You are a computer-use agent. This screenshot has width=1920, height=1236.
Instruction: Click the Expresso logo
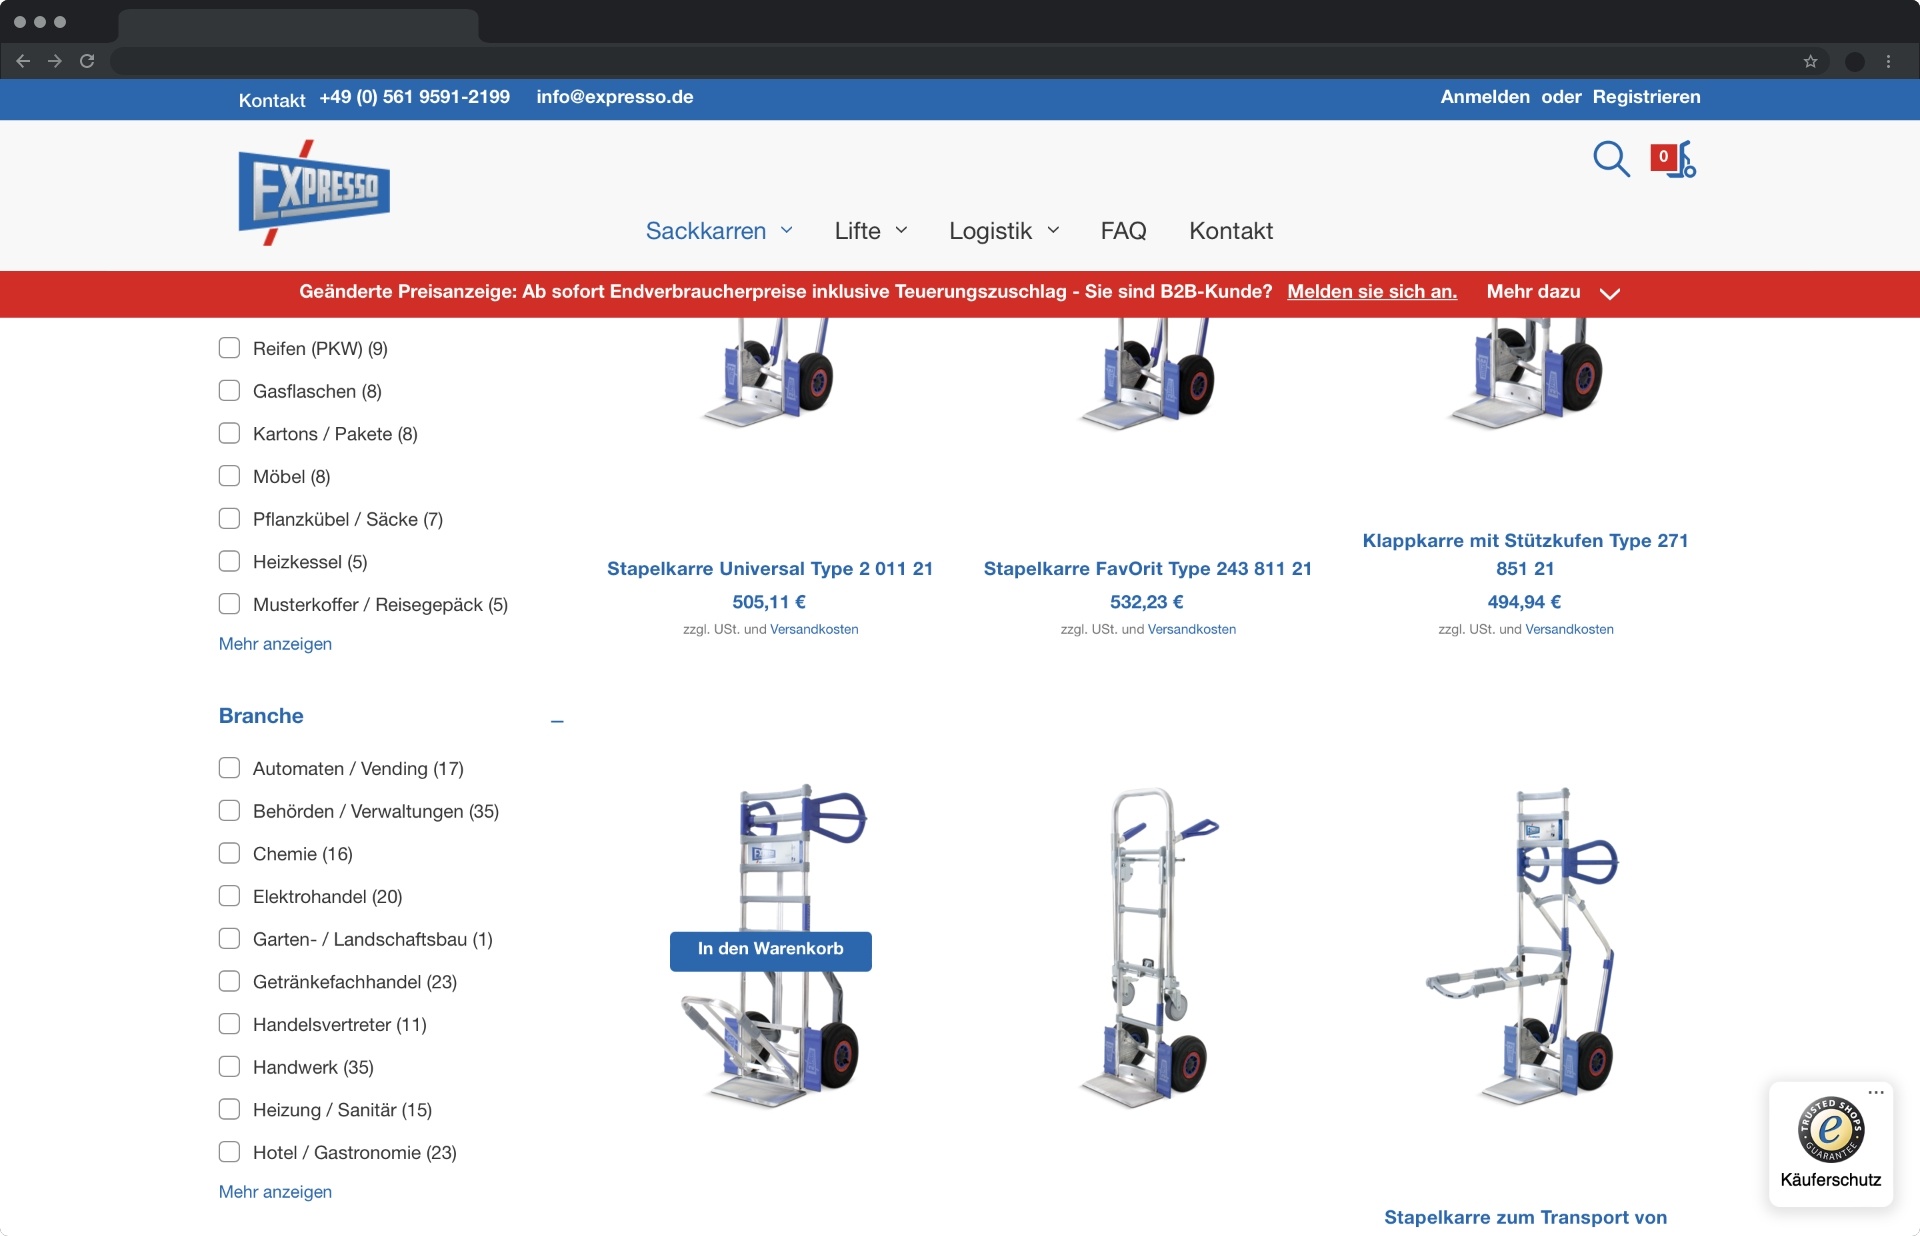(313, 192)
